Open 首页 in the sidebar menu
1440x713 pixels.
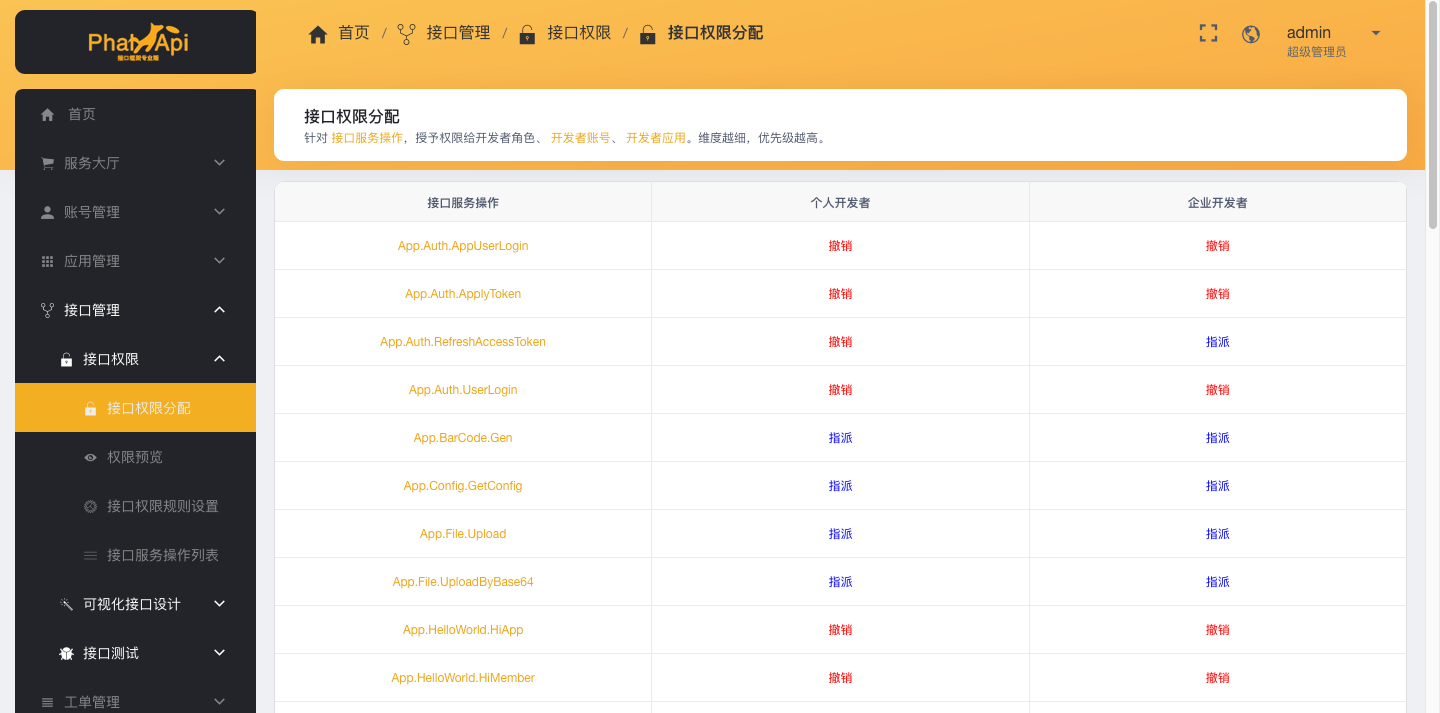pyautogui.click(x=135, y=114)
